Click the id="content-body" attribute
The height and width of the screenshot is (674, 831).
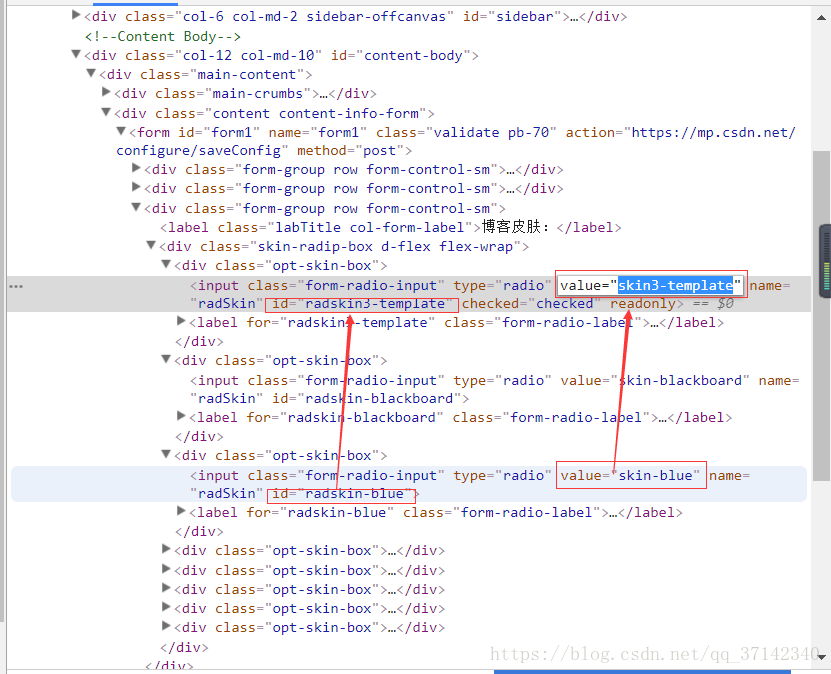tap(401, 56)
